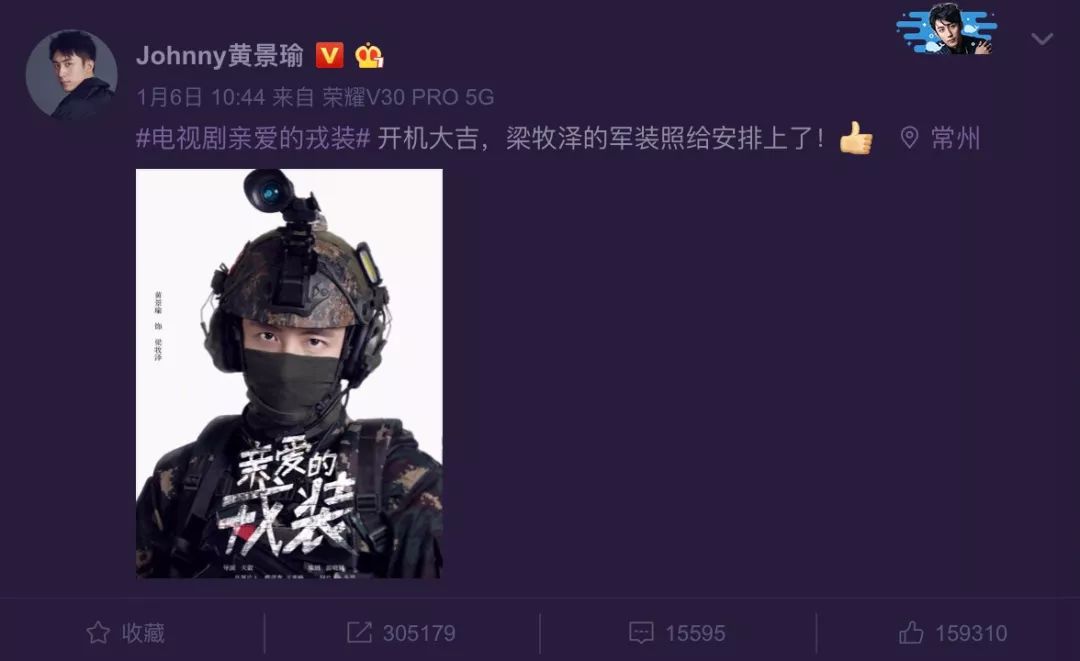Screen dimensions: 1080x661
Task: Click the Johnny黄景瑜 username link
Action: 220,55
